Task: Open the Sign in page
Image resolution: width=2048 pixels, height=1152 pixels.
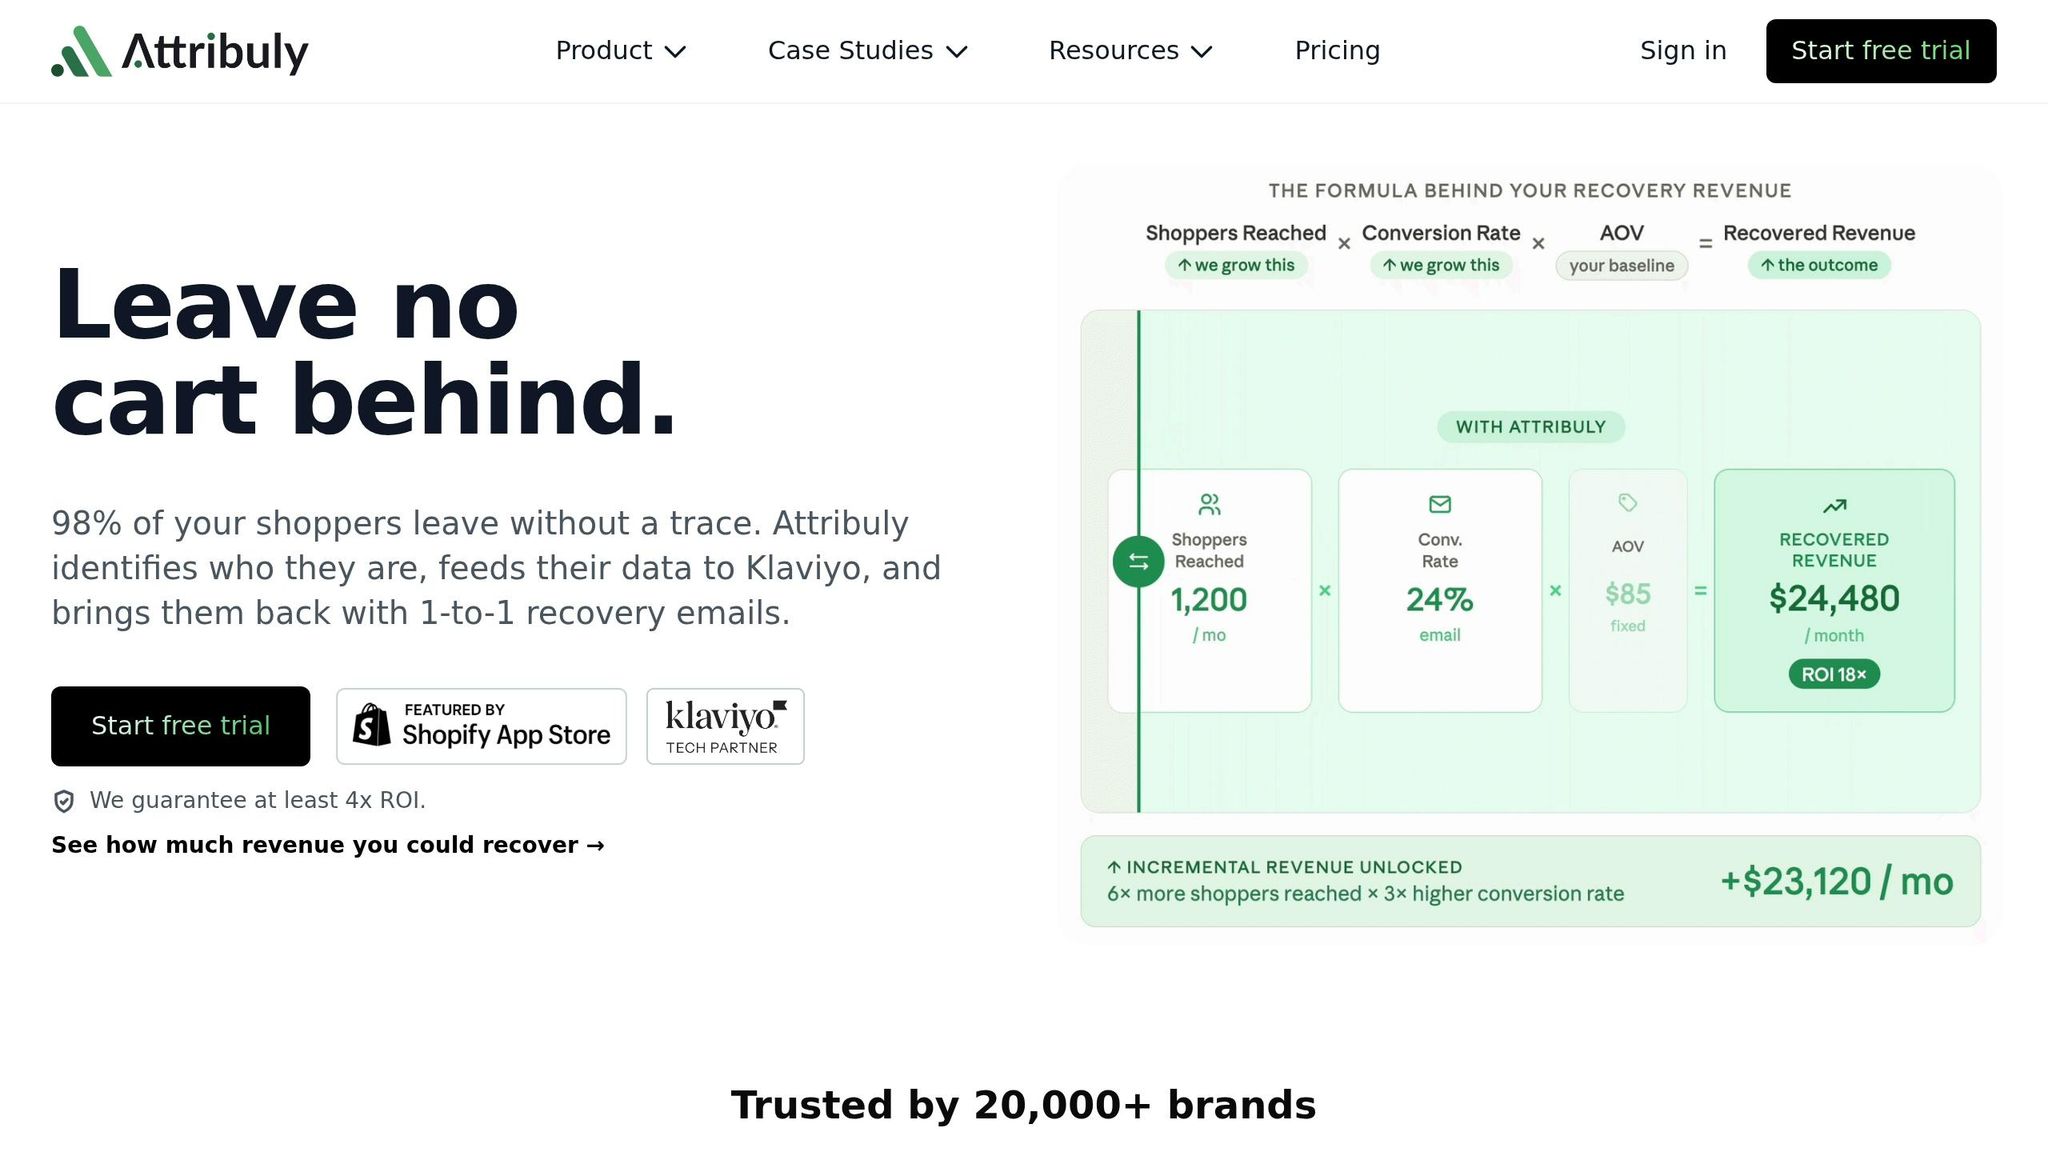Action: pyautogui.click(x=1683, y=51)
